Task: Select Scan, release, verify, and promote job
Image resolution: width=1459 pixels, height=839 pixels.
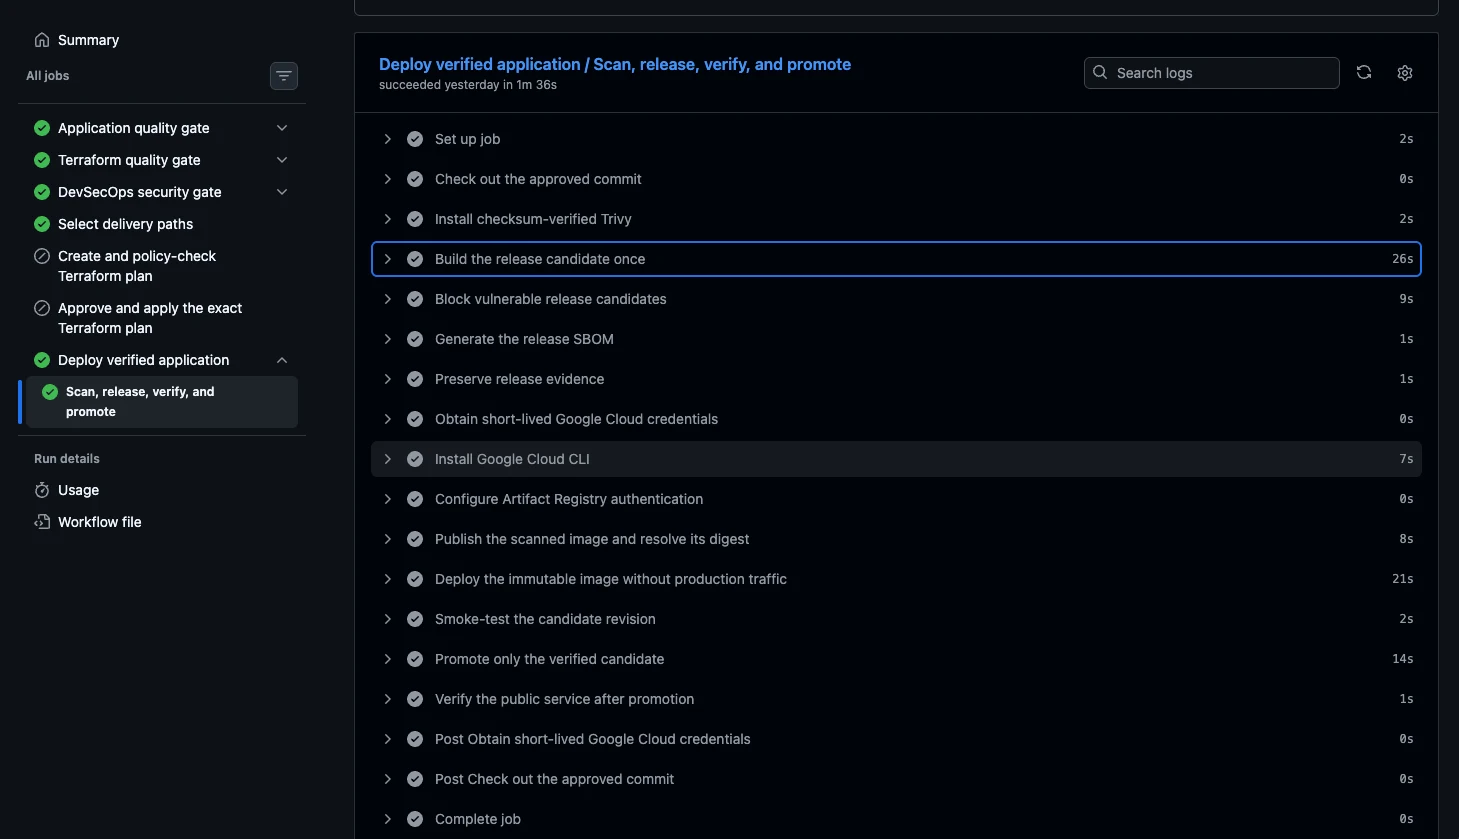Action: coord(162,402)
